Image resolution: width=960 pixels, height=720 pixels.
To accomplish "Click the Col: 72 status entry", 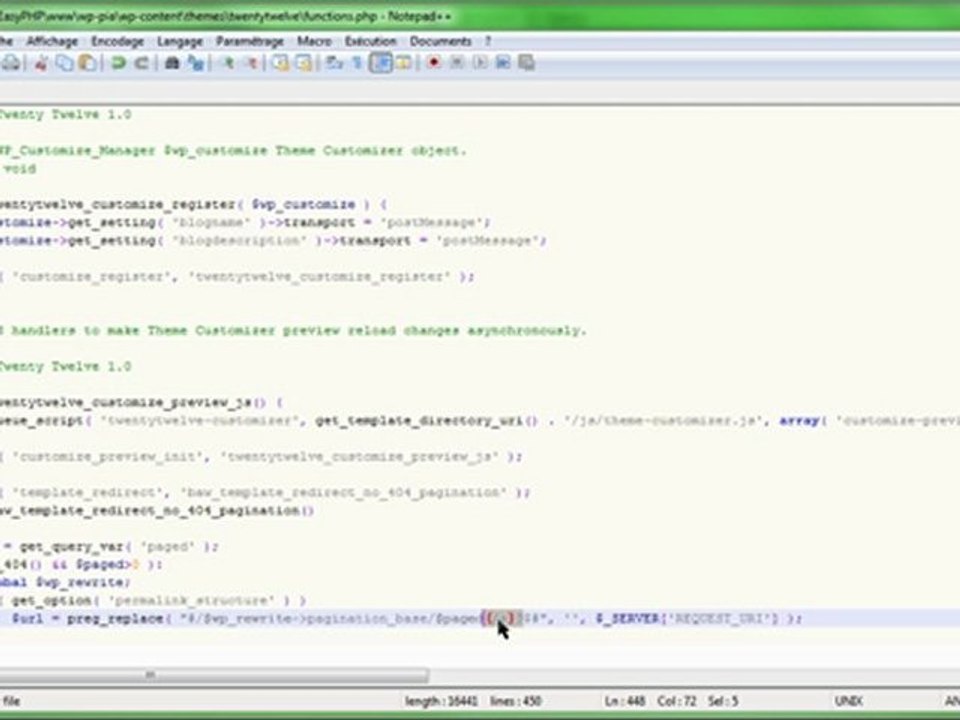I will (x=676, y=700).
